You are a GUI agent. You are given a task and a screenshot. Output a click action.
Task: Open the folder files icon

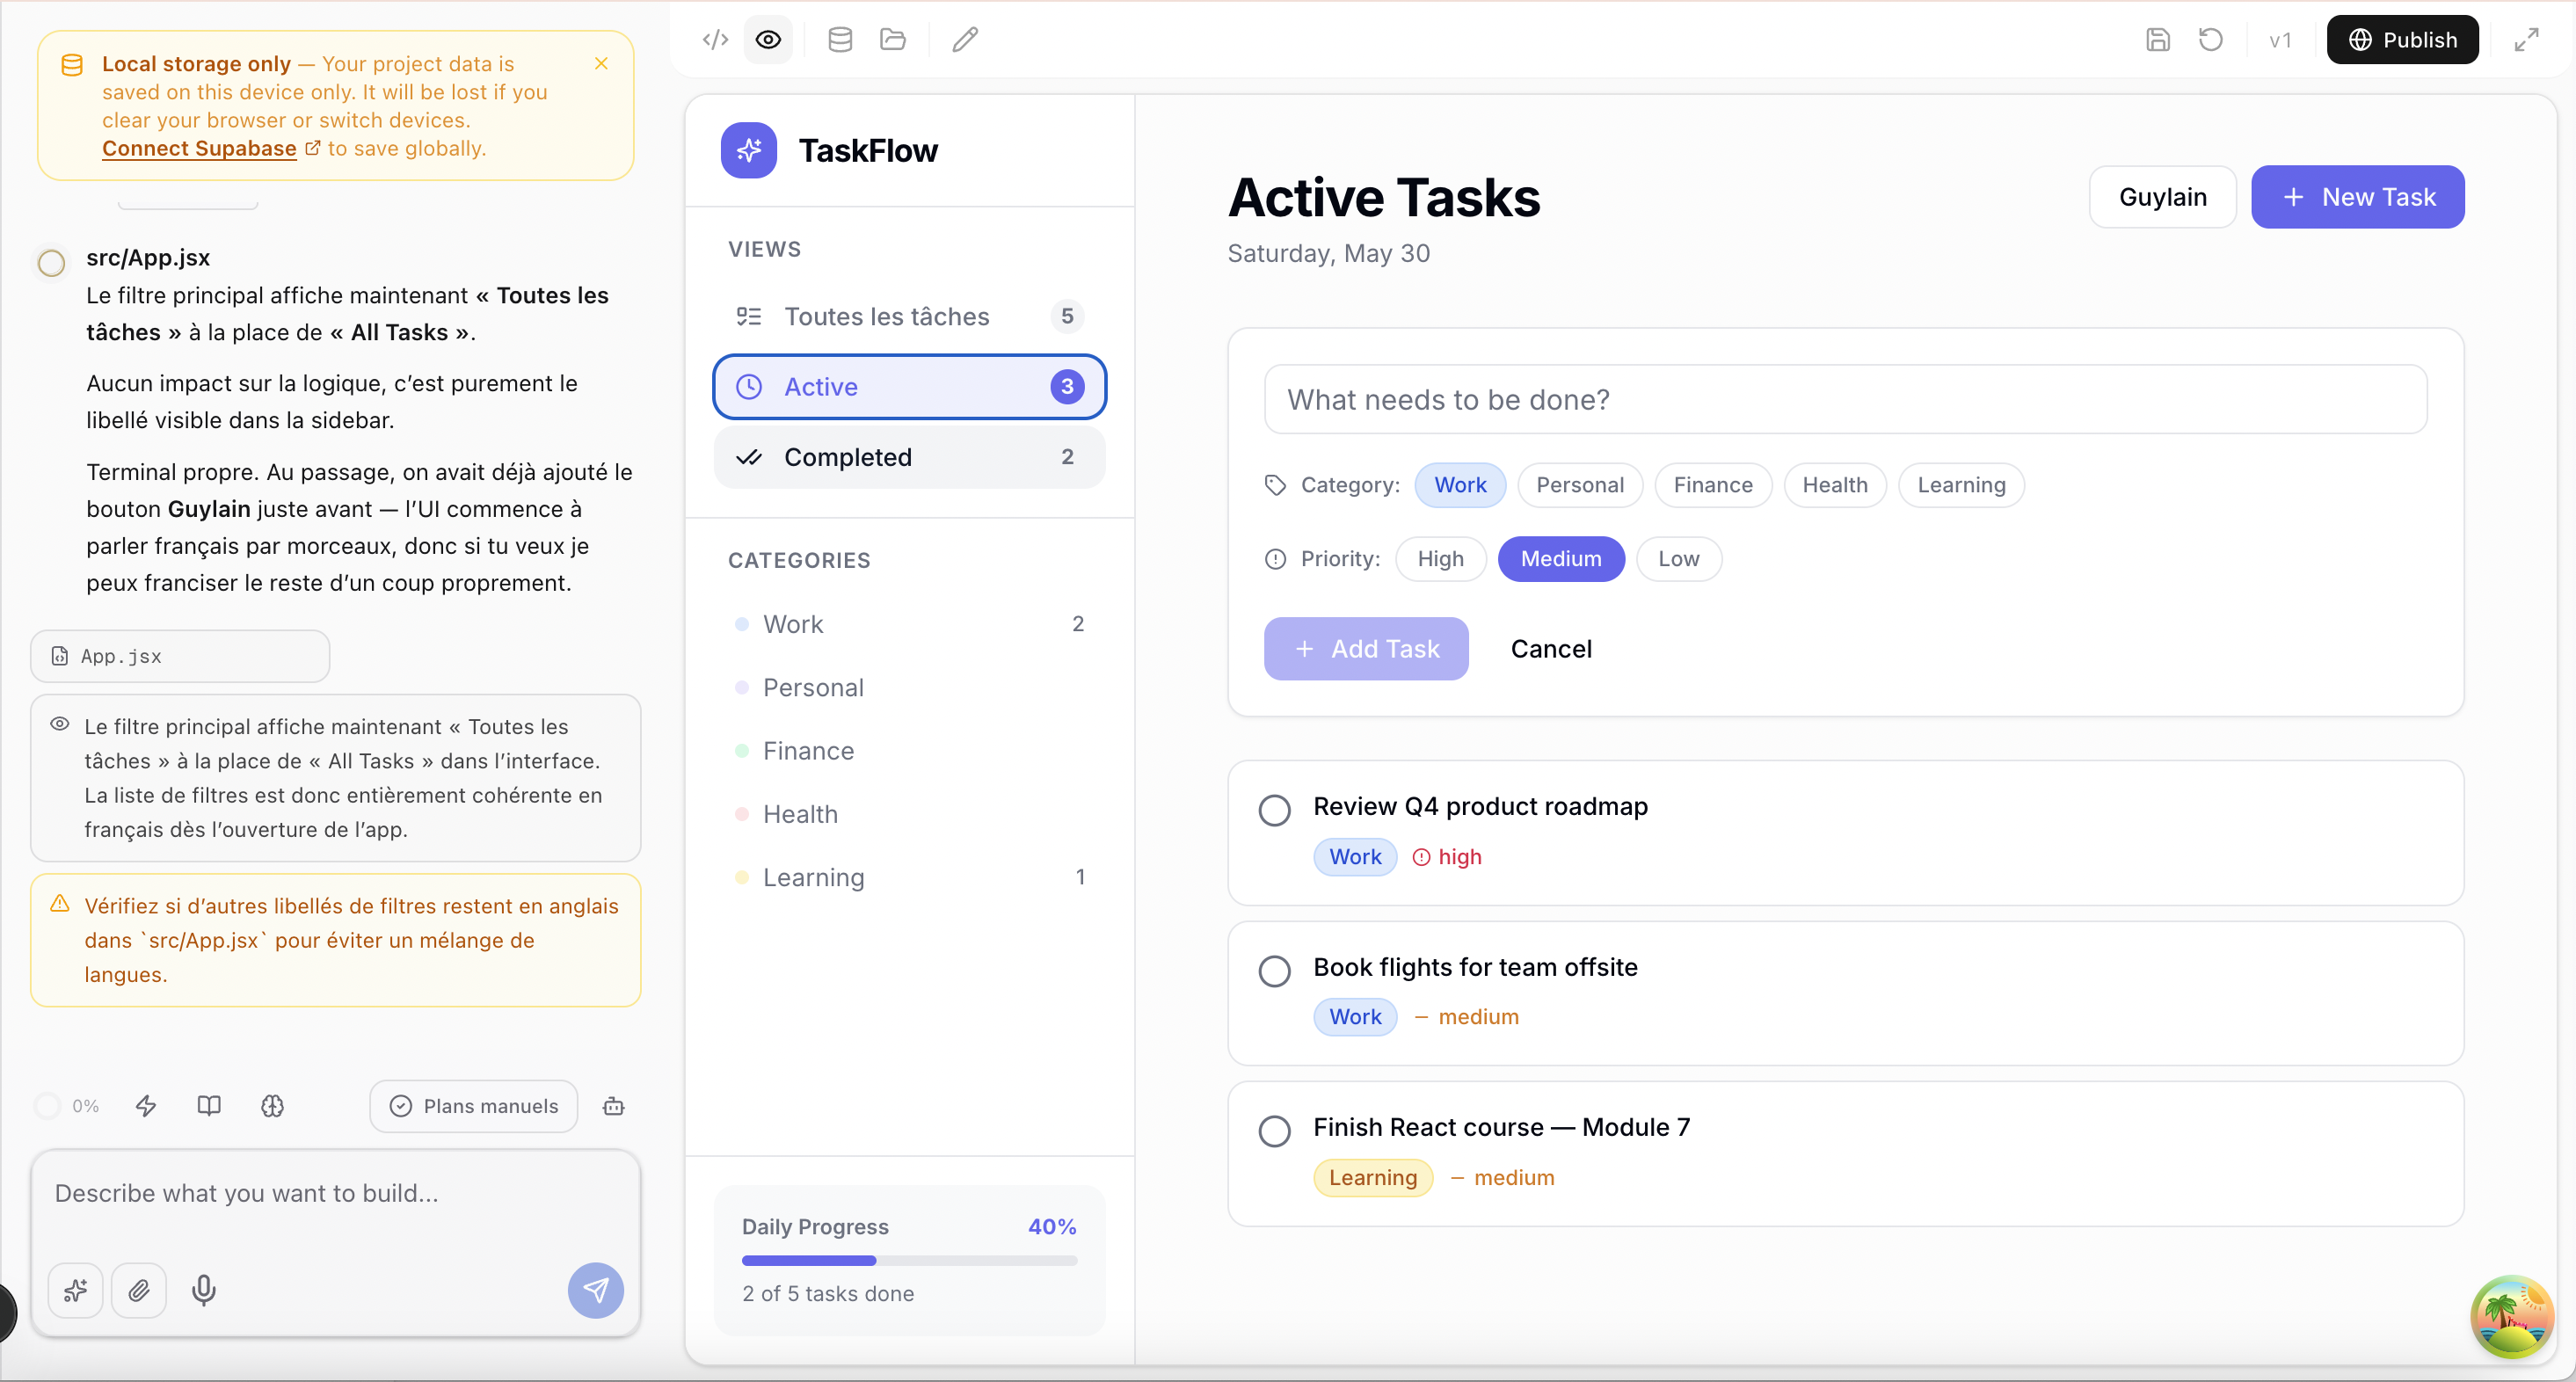(893, 40)
